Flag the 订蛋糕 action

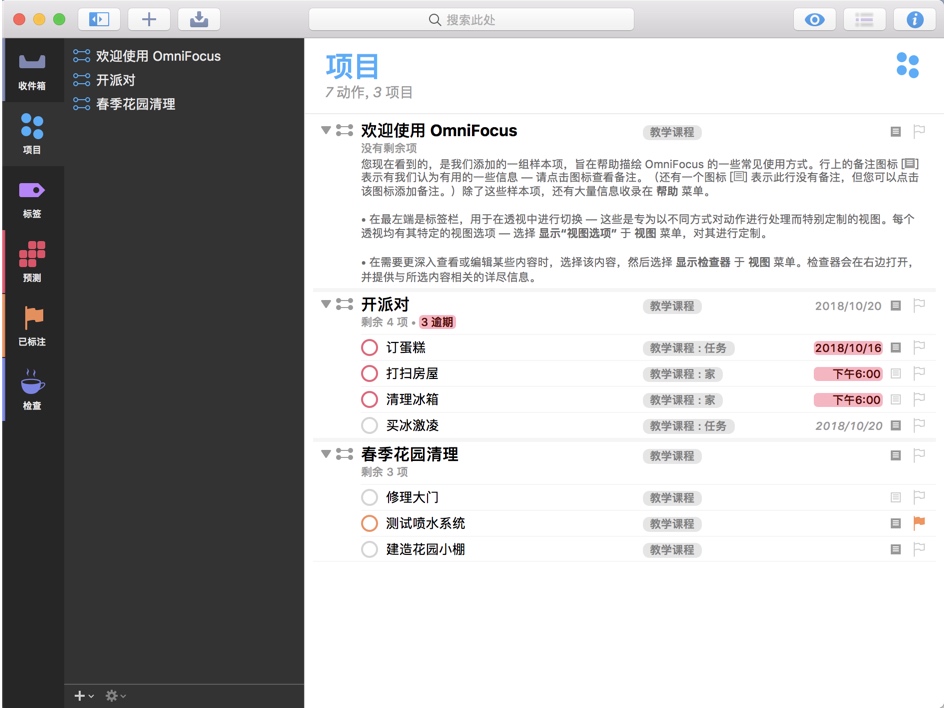coord(919,347)
